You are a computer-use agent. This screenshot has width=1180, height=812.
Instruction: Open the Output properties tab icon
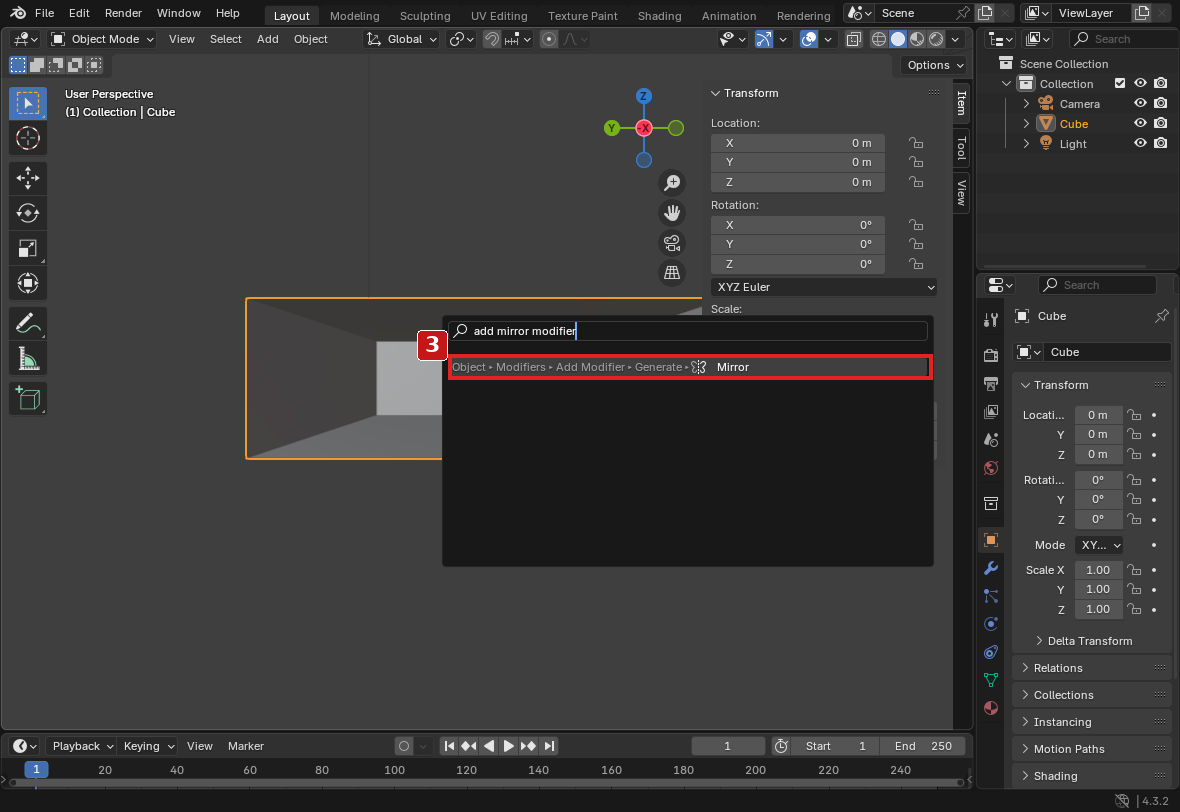click(991, 384)
